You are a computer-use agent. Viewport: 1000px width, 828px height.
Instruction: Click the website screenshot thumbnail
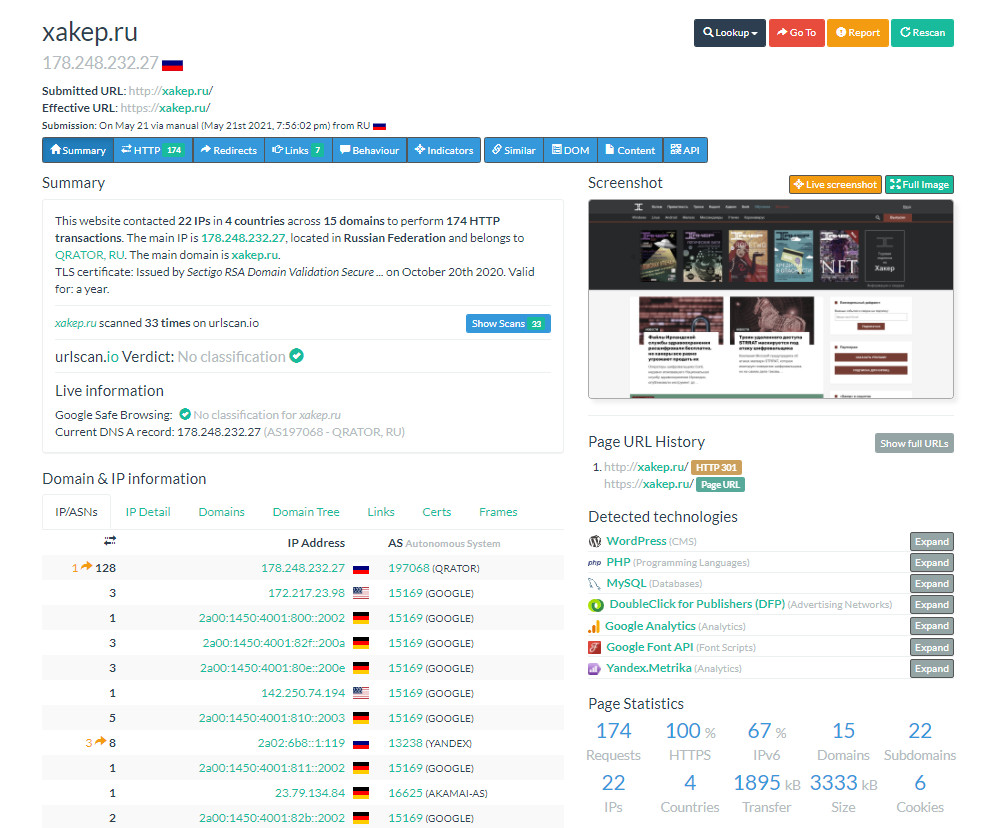click(770, 299)
